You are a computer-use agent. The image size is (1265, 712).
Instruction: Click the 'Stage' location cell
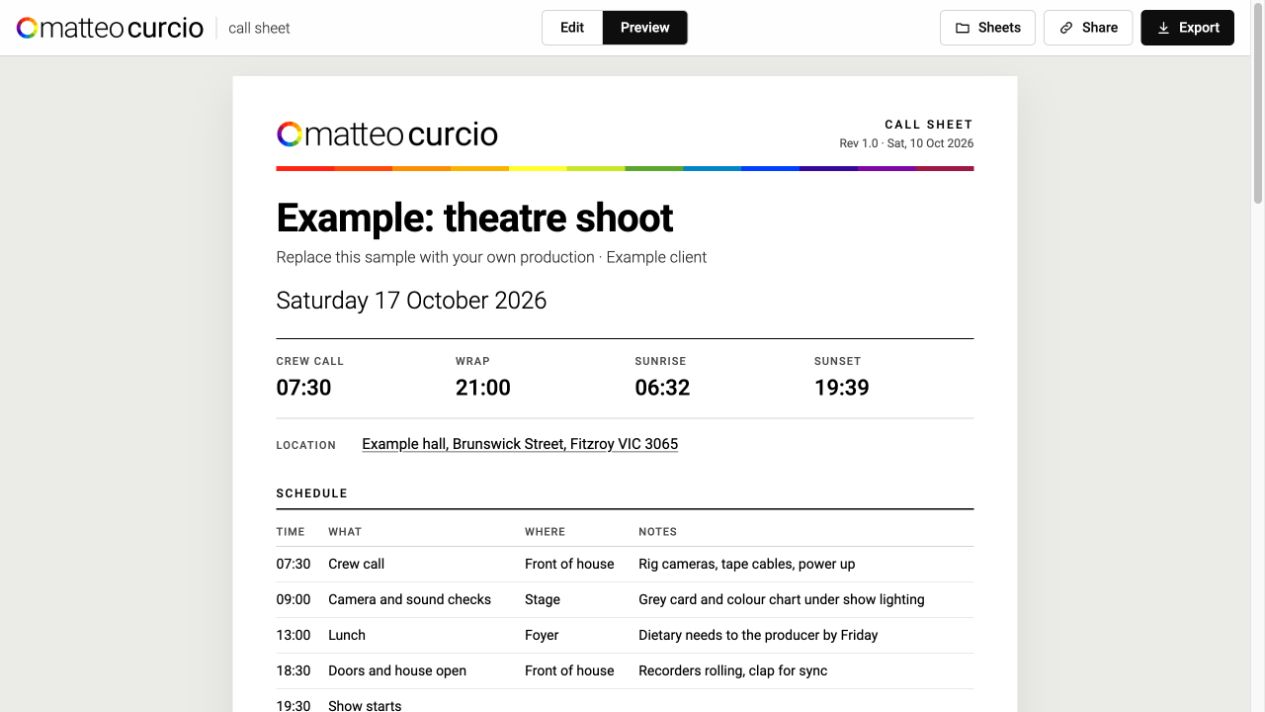click(x=542, y=600)
